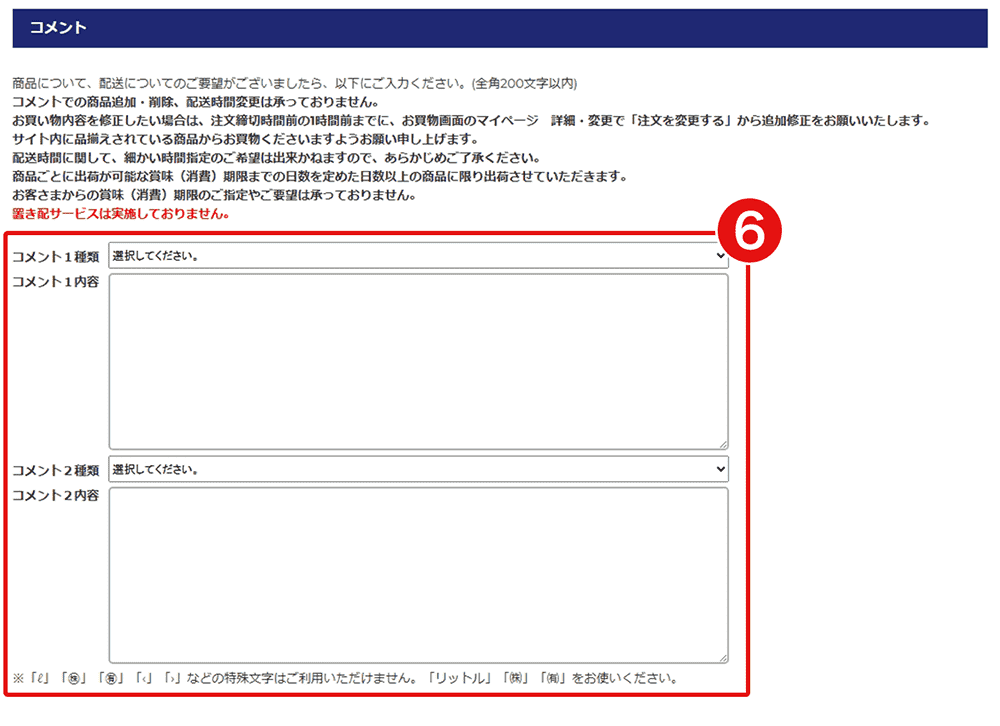
Task: Click the 商品追加・削除 notice line
Action: [x=195, y=102]
